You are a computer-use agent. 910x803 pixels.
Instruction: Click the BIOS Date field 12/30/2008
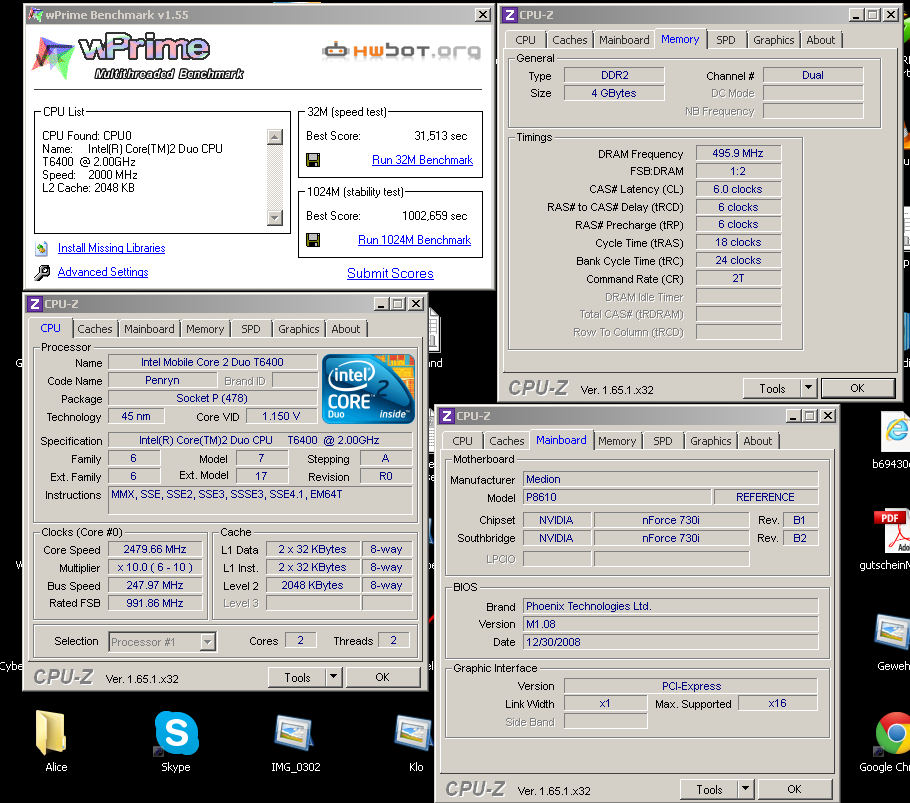click(x=670, y=642)
